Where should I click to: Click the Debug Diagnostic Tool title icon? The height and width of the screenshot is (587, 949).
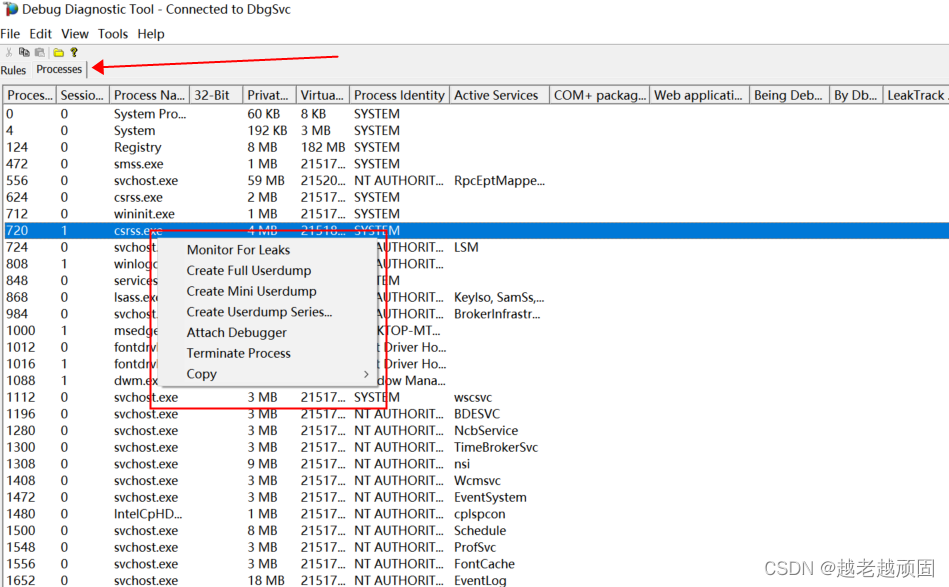pos(10,9)
